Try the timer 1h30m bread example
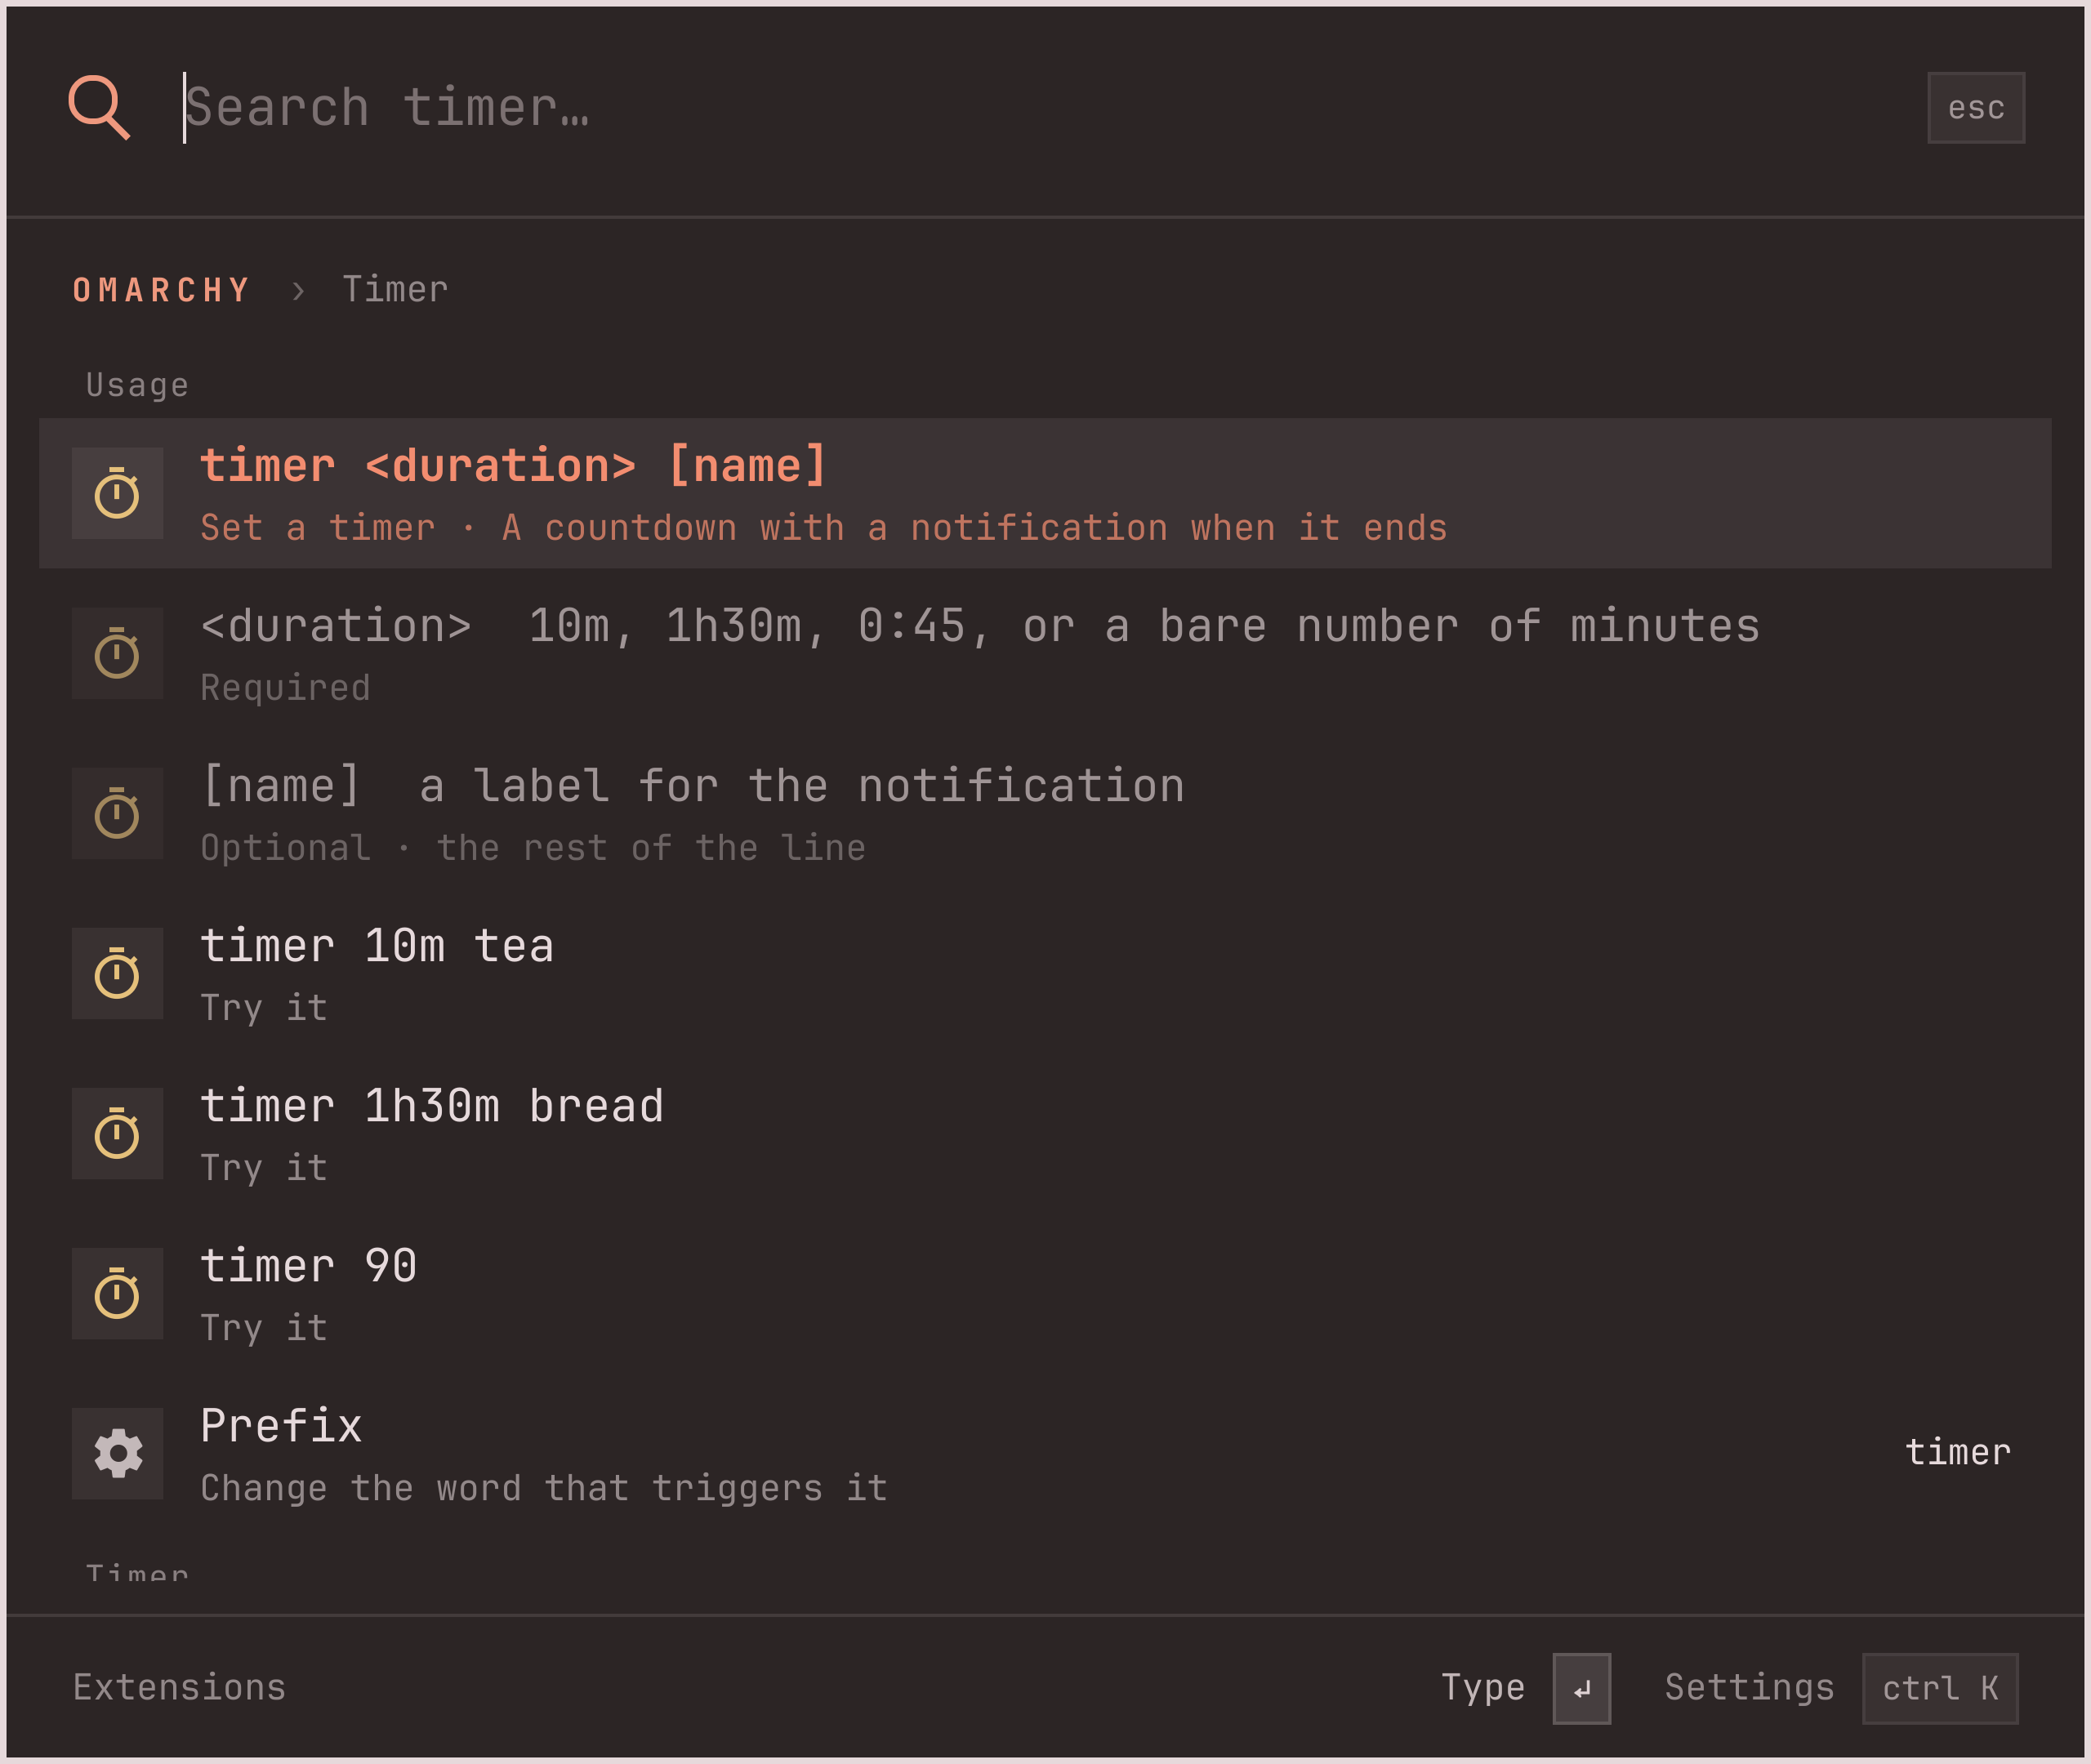This screenshot has width=2091, height=1764. coord(1045,1133)
